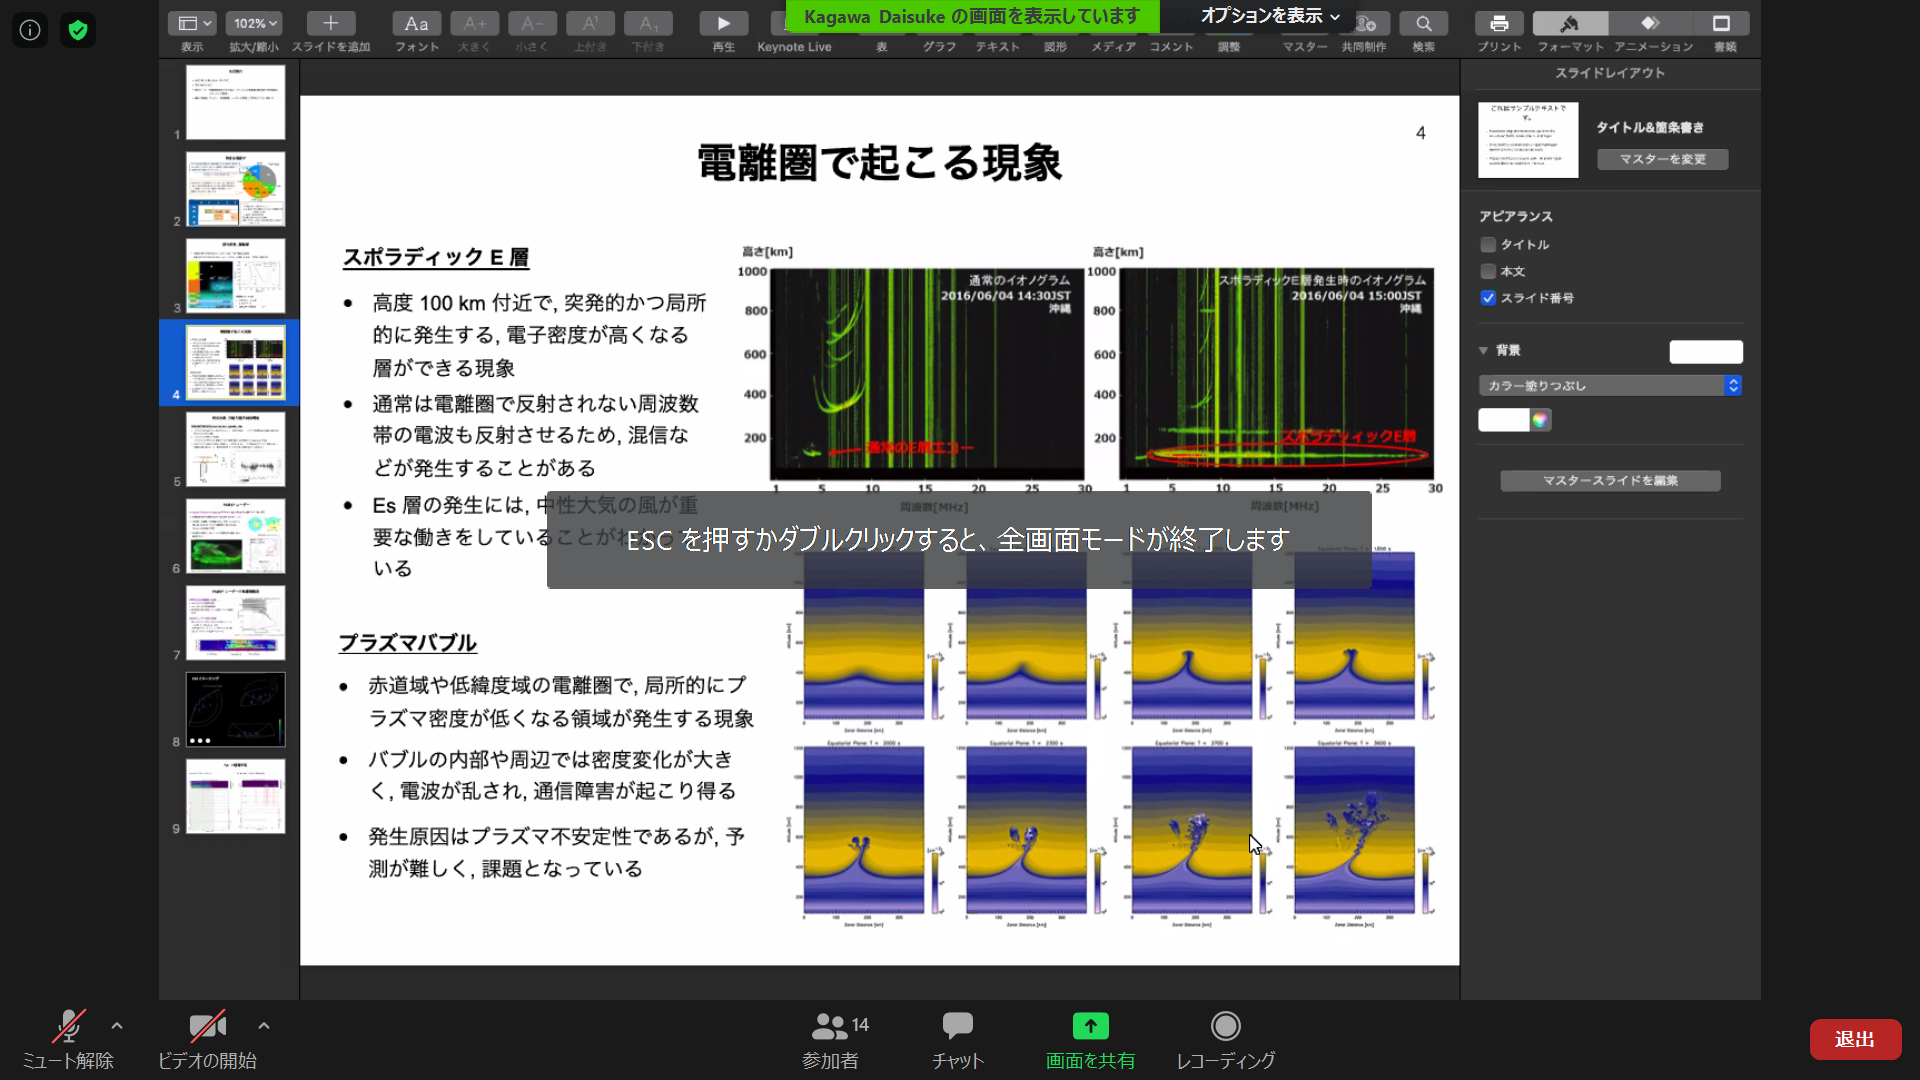Play the slideshow with the 再生 button
The width and height of the screenshot is (1920, 1080).
[724, 23]
